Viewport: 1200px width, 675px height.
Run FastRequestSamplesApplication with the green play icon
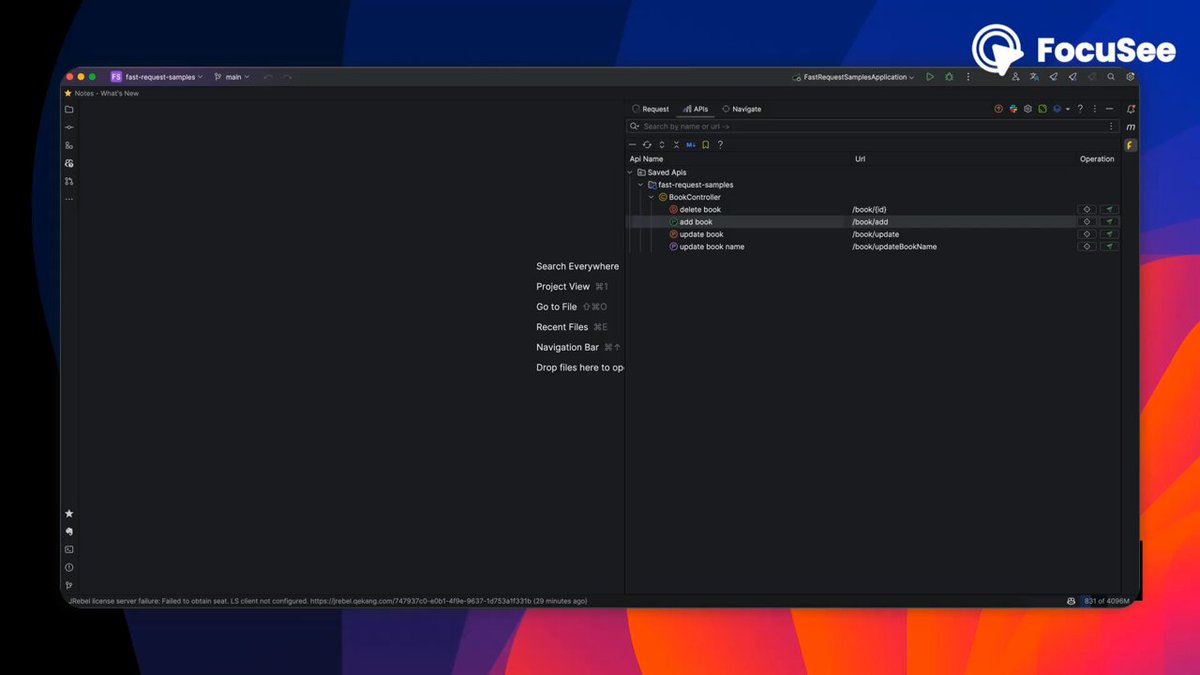(x=930, y=77)
